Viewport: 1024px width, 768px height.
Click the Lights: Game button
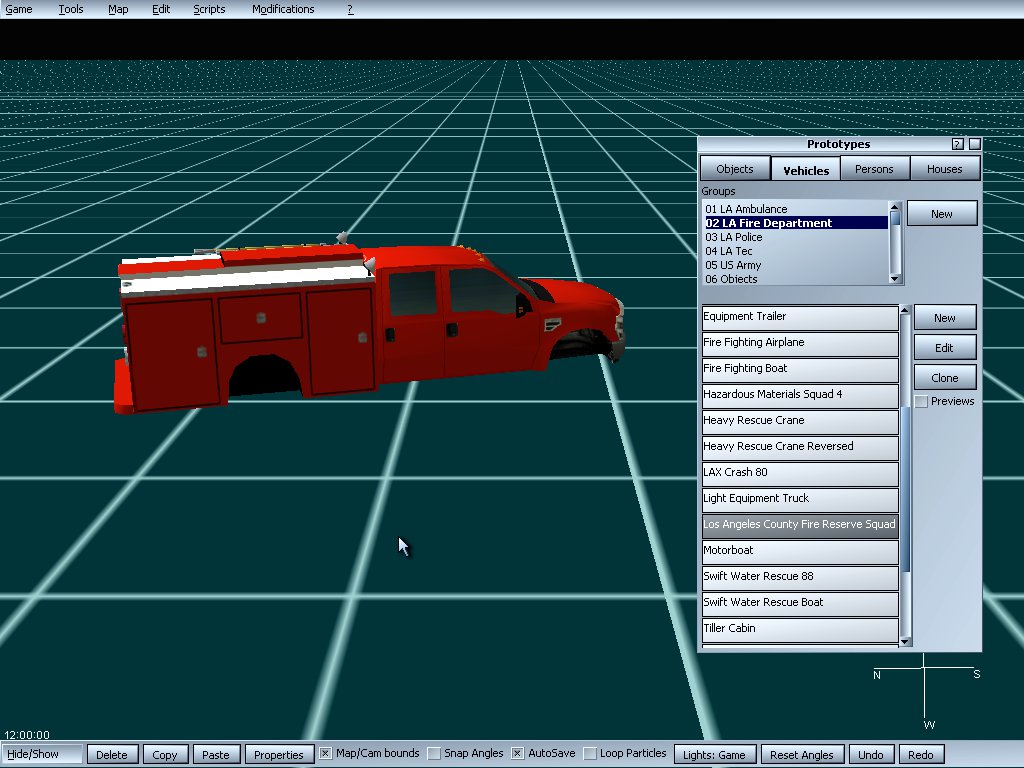tap(714, 755)
